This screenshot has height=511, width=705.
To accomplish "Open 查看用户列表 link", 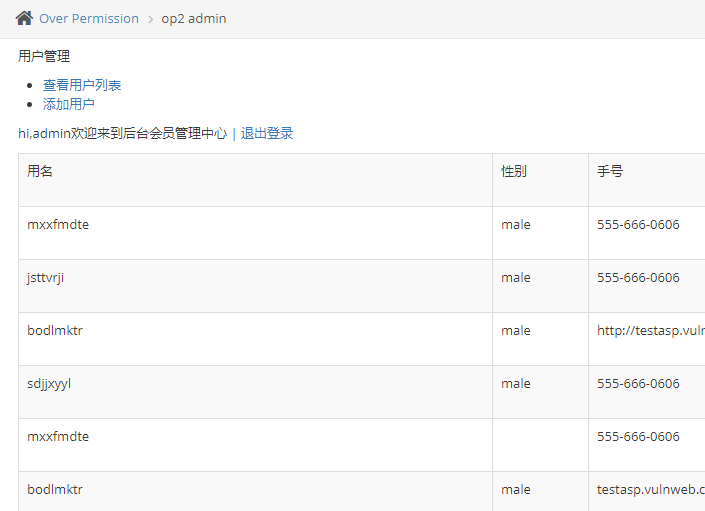I will pyautogui.click(x=82, y=85).
